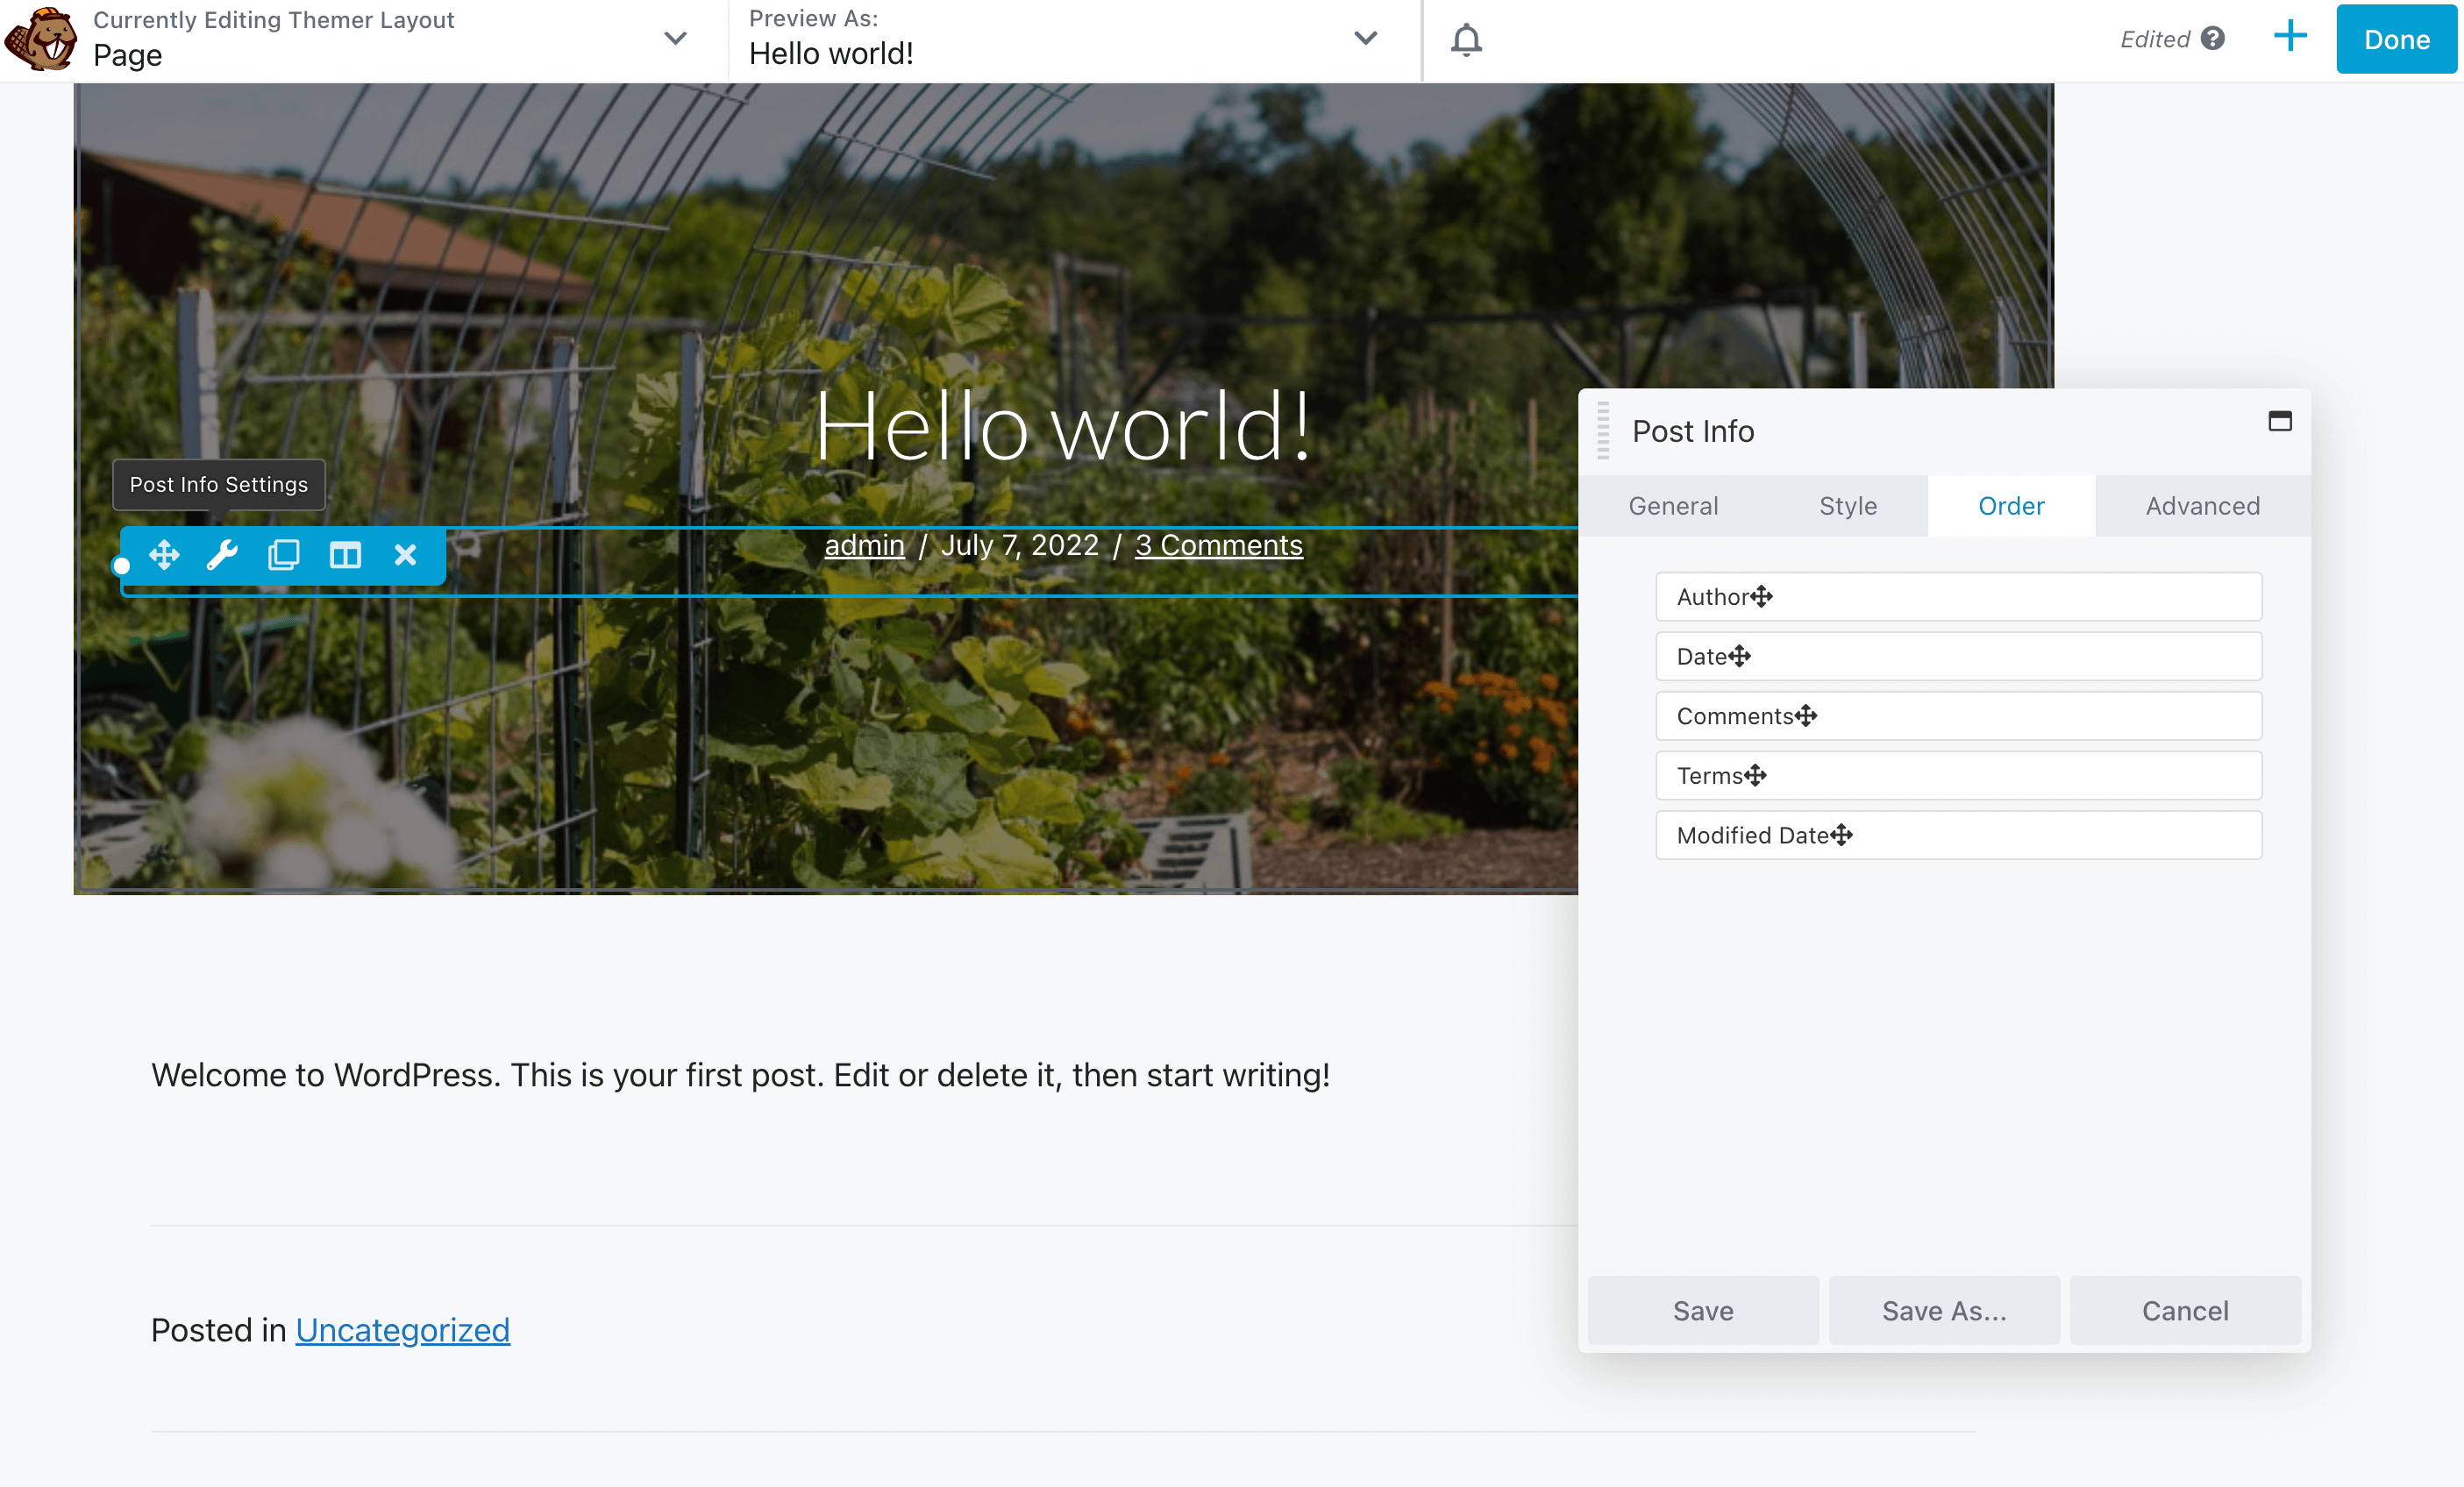
Task: Click the Beaver Builder logo
Action: [40, 40]
